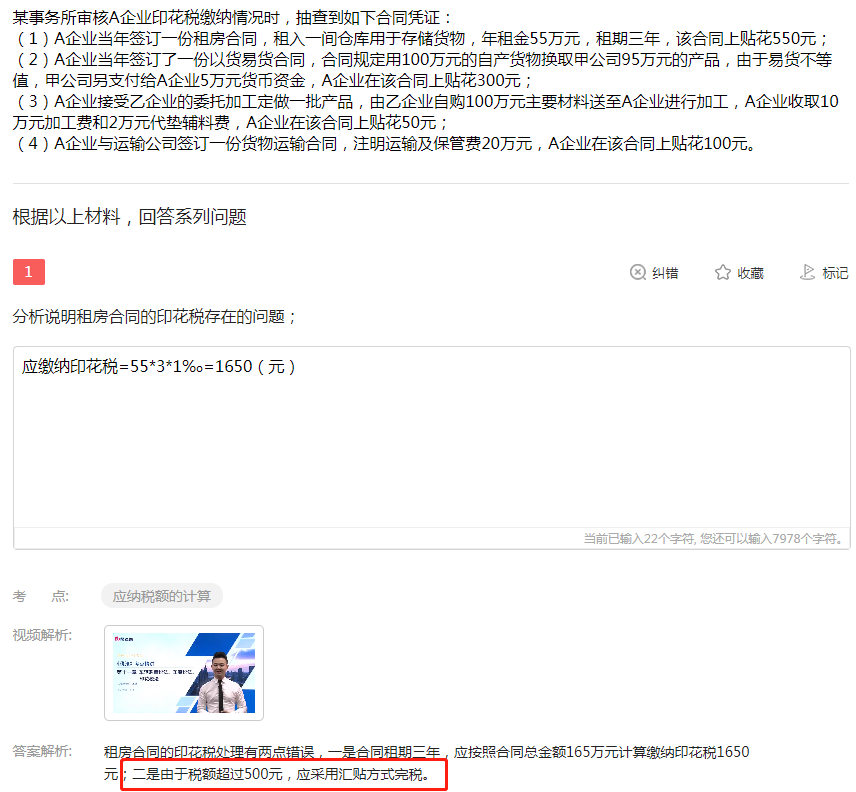Click the 考点 label

click(41, 596)
